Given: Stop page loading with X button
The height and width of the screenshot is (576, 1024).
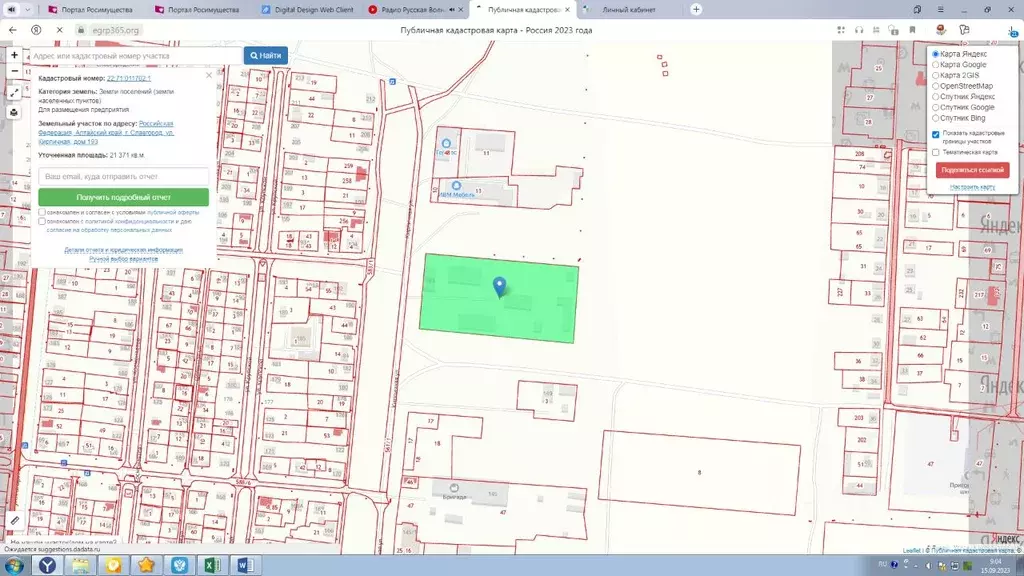Looking at the screenshot, I should pyautogui.click(x=59, y=30).
